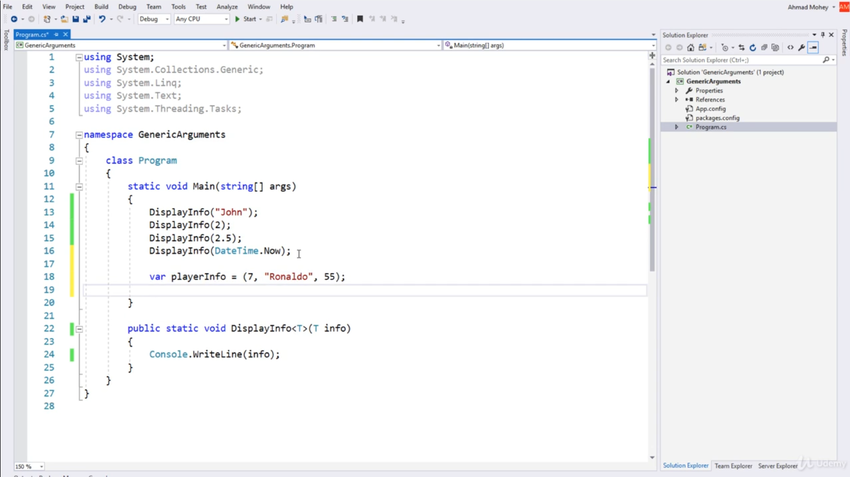Click the Open File folder icon

point(65,19)
